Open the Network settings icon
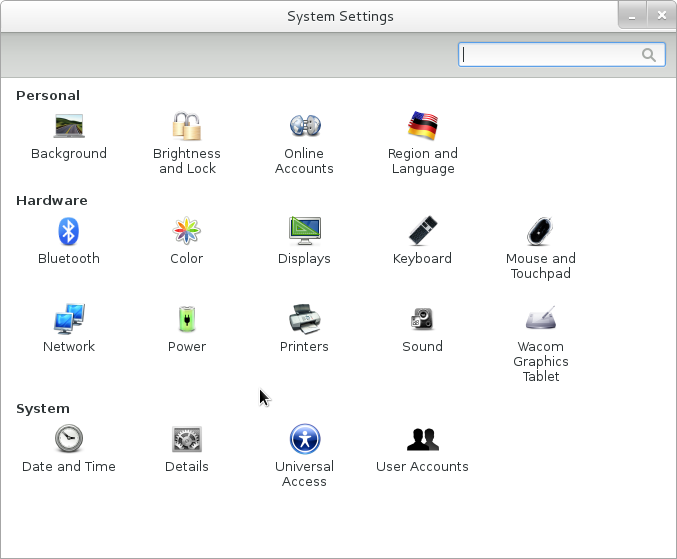 (x=69, y=319)
